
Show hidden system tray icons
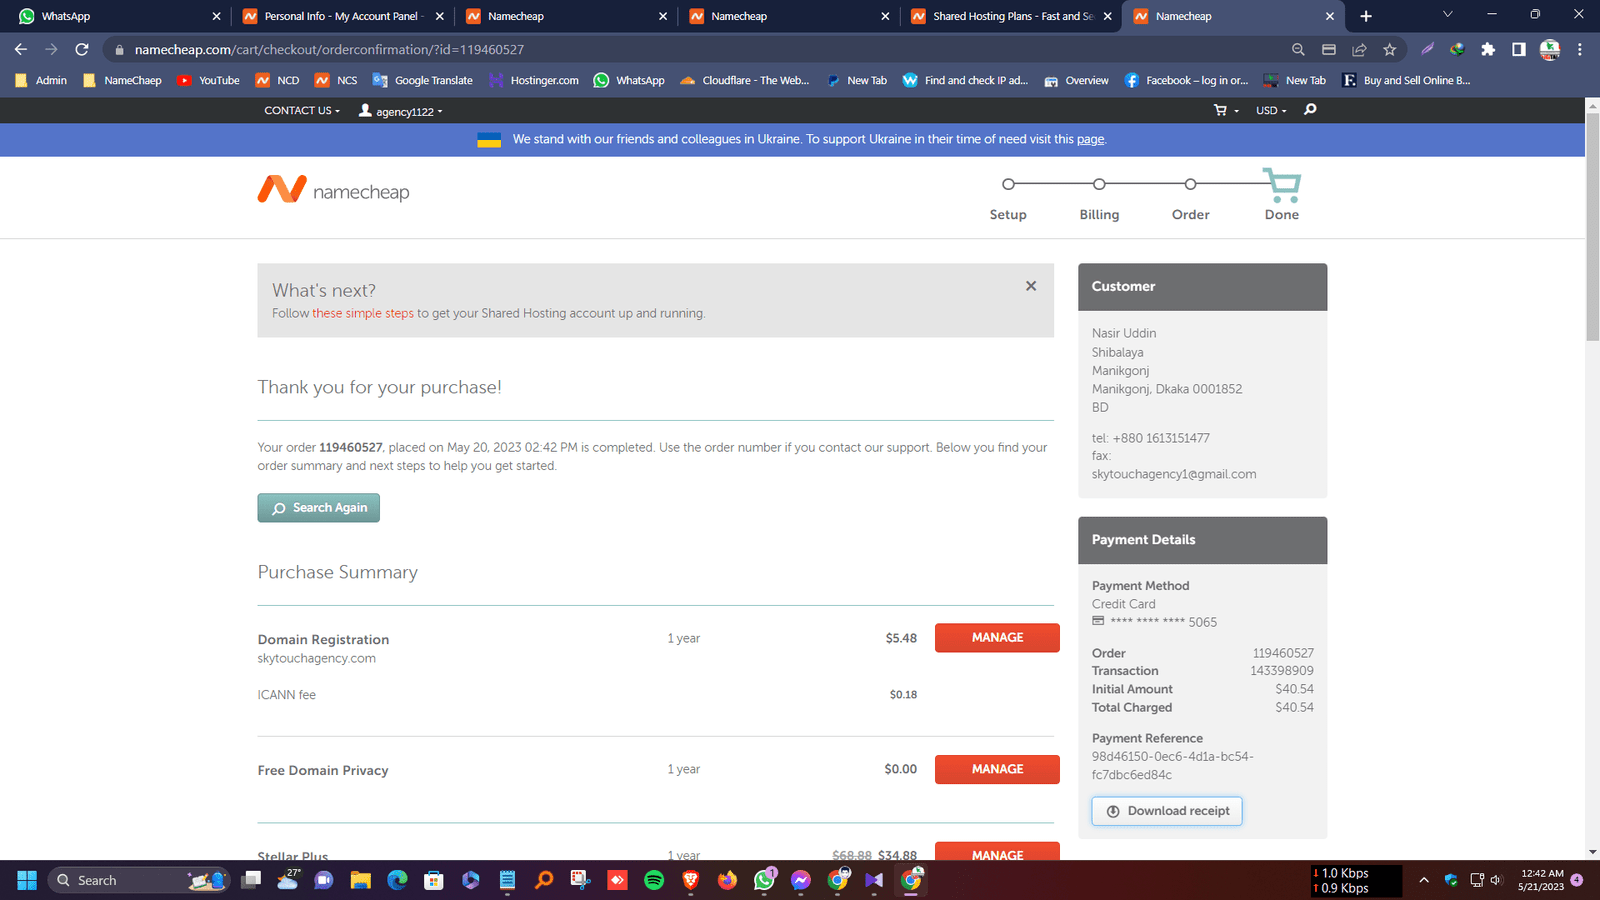[1423, 880]
